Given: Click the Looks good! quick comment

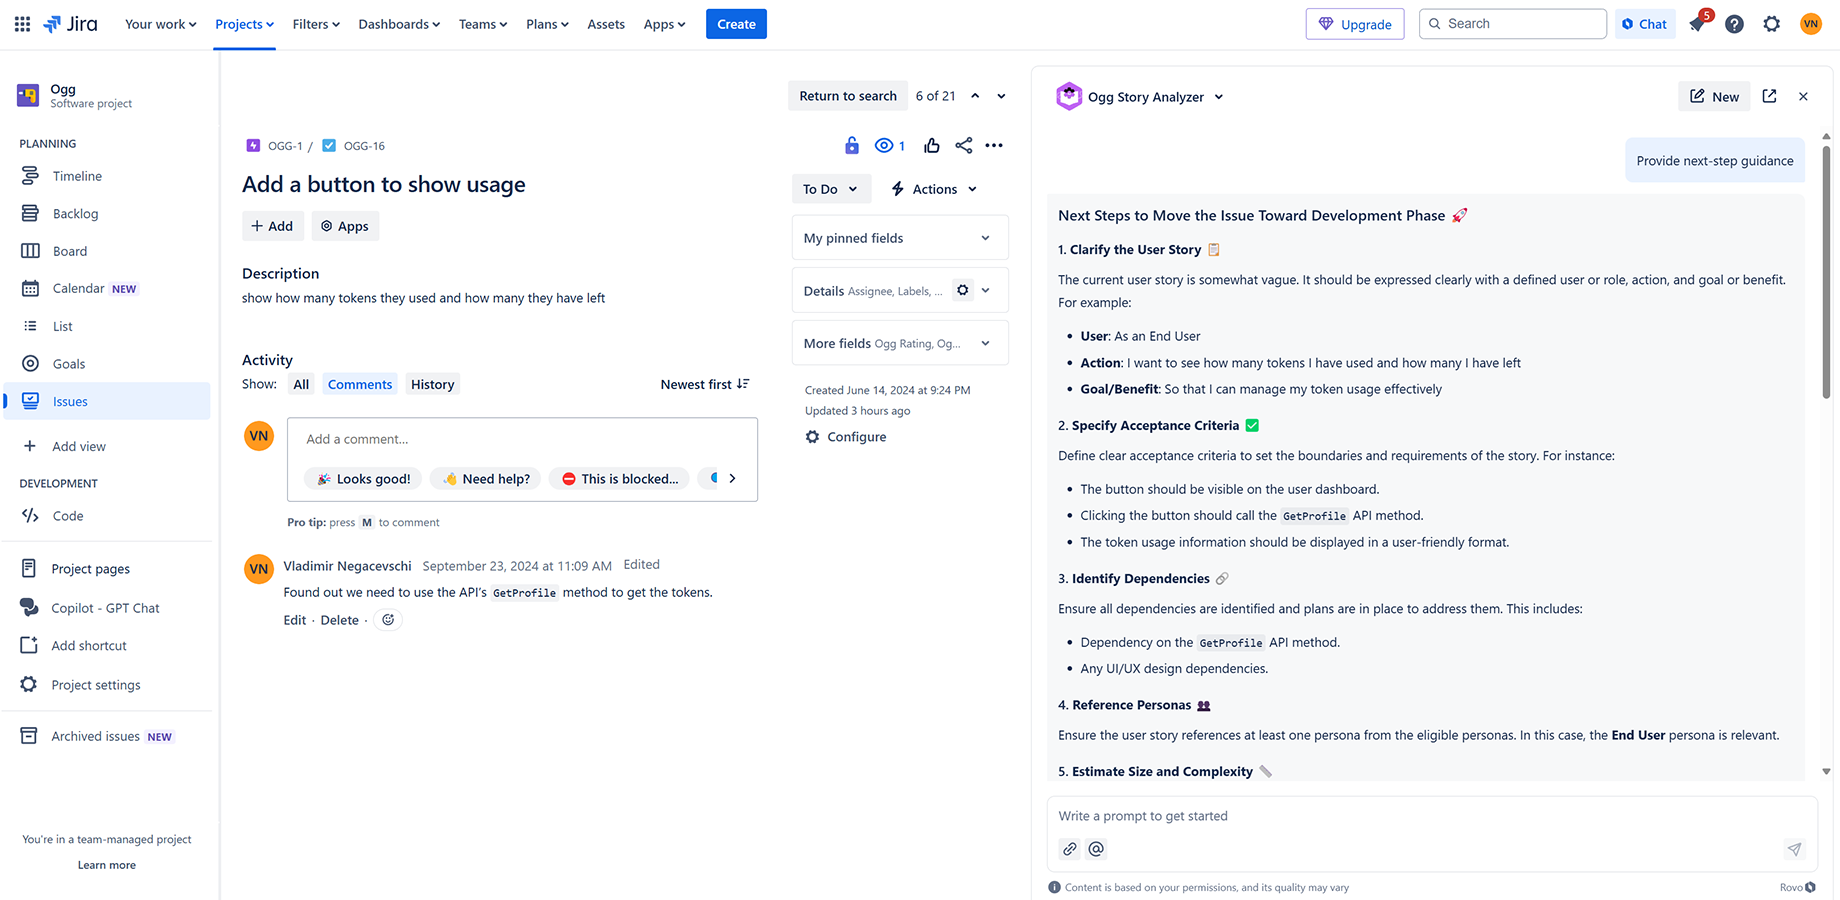Looking at the screenshot, I should tap(364, 479).
